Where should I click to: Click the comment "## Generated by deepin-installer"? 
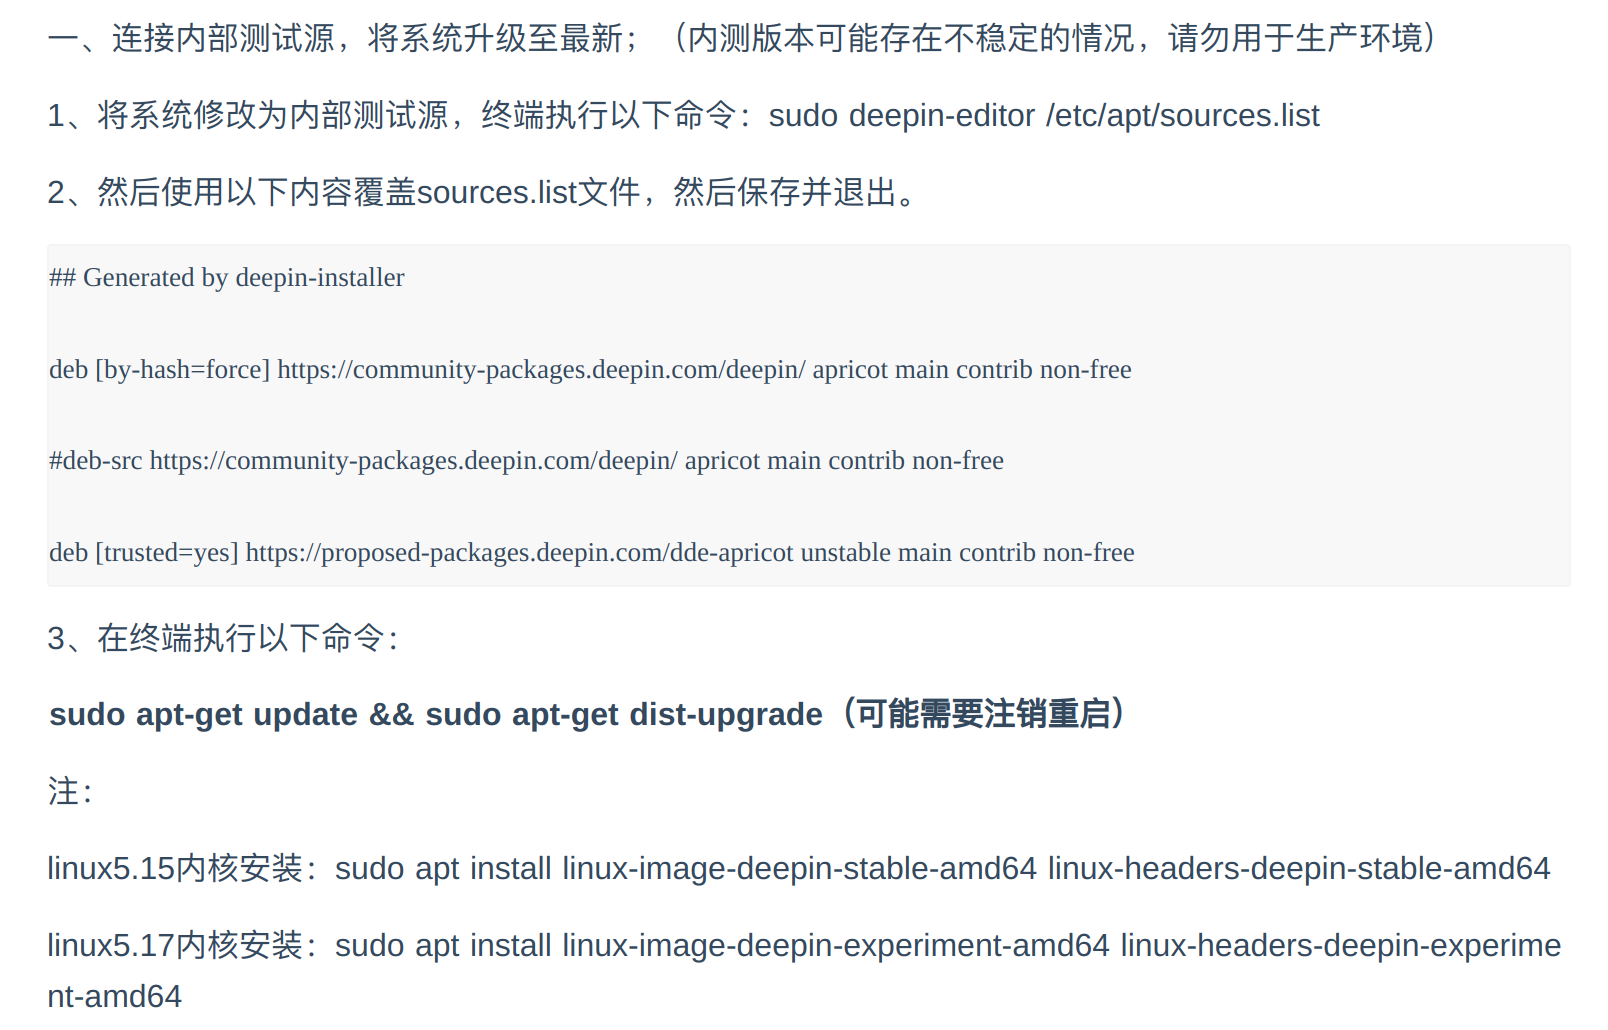point(227,277)
